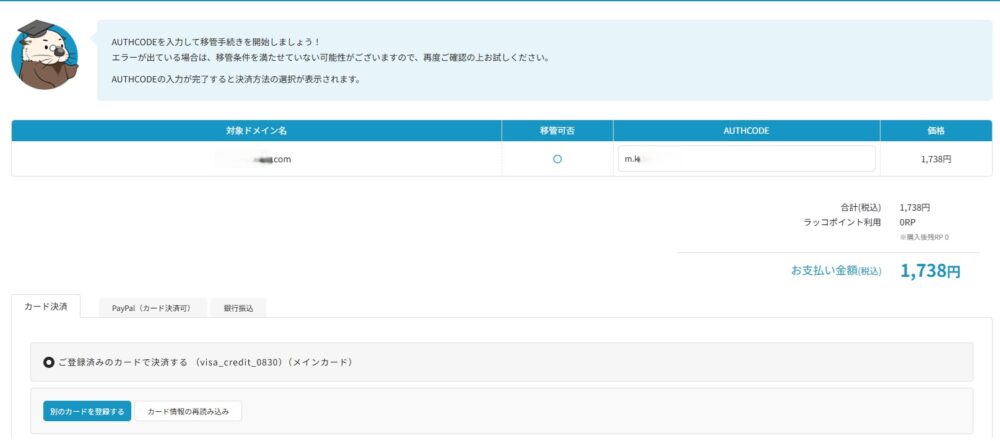Click the large blue 1,738円 payment total

click(930, 271)
